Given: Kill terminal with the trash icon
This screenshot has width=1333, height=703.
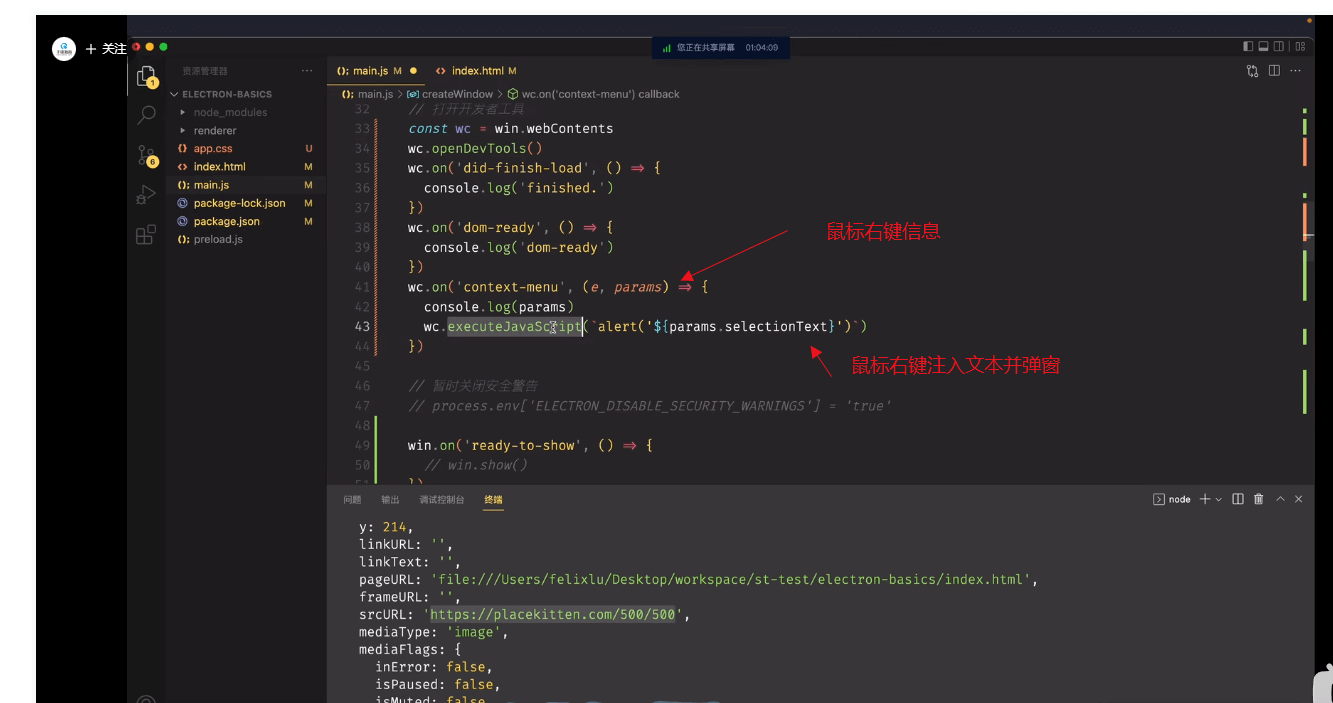Looking at the screenshot, I should (1259, 499).
